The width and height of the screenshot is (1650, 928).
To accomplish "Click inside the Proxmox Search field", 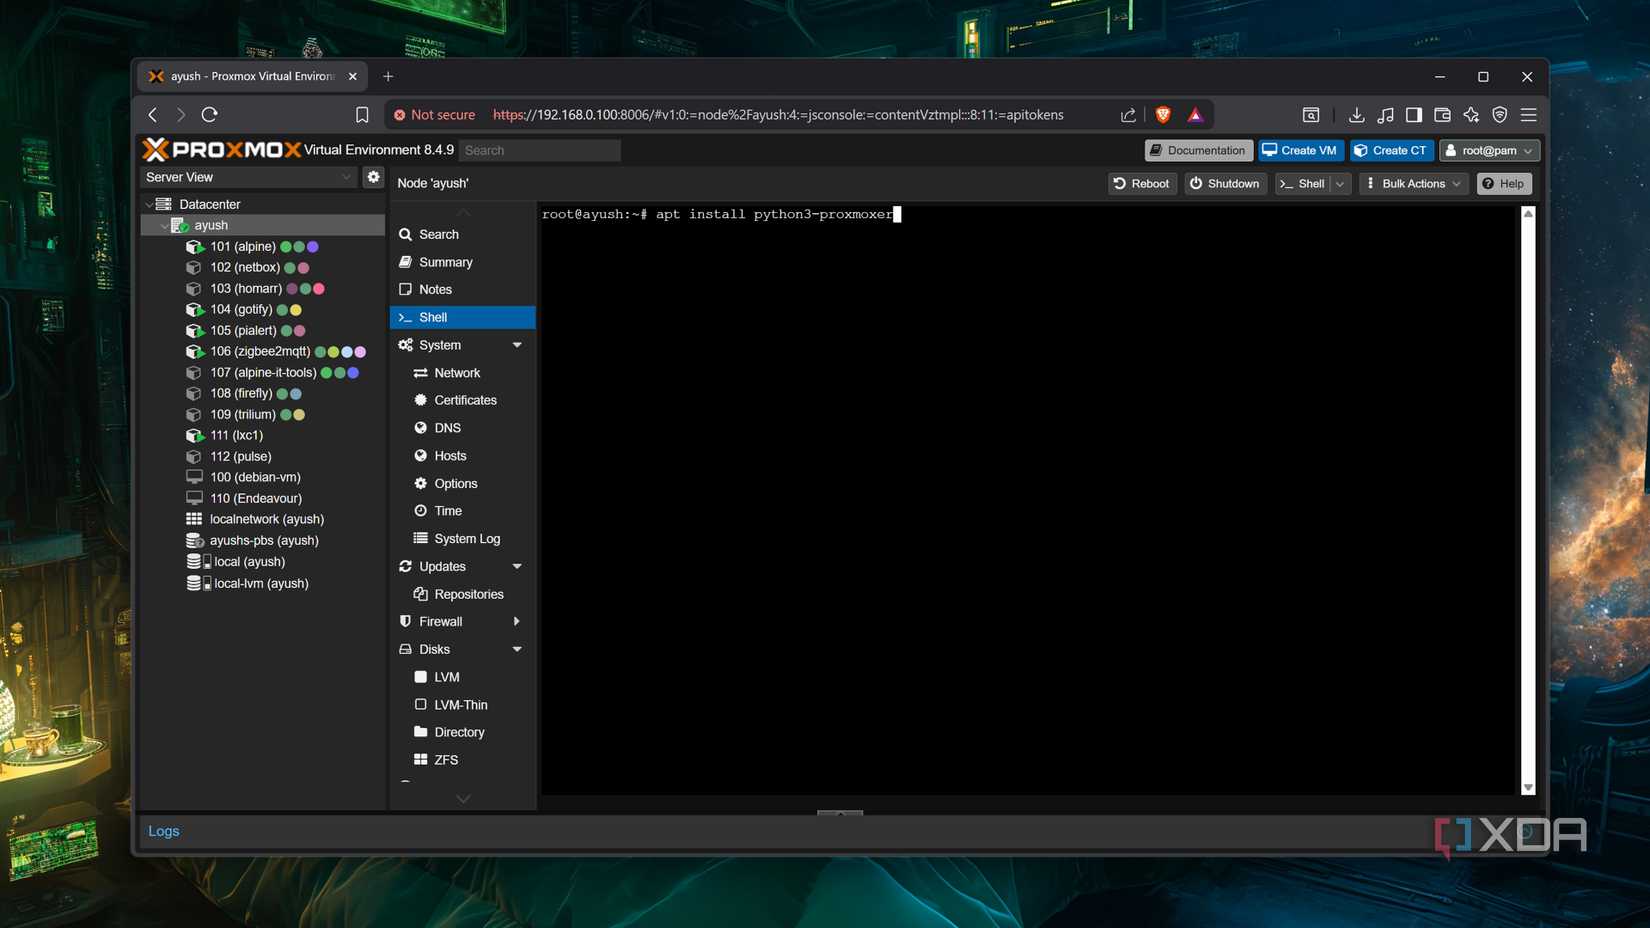I will point(540,149).
